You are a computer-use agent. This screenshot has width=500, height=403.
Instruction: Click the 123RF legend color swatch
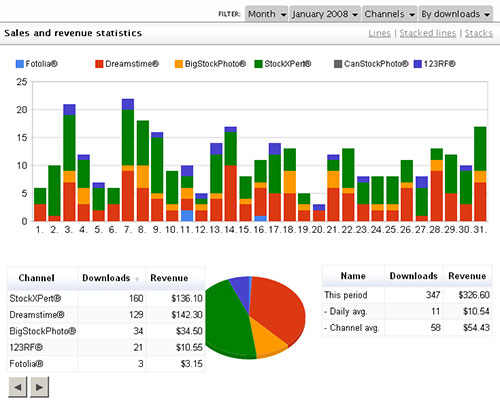click(x=418, y=64)
